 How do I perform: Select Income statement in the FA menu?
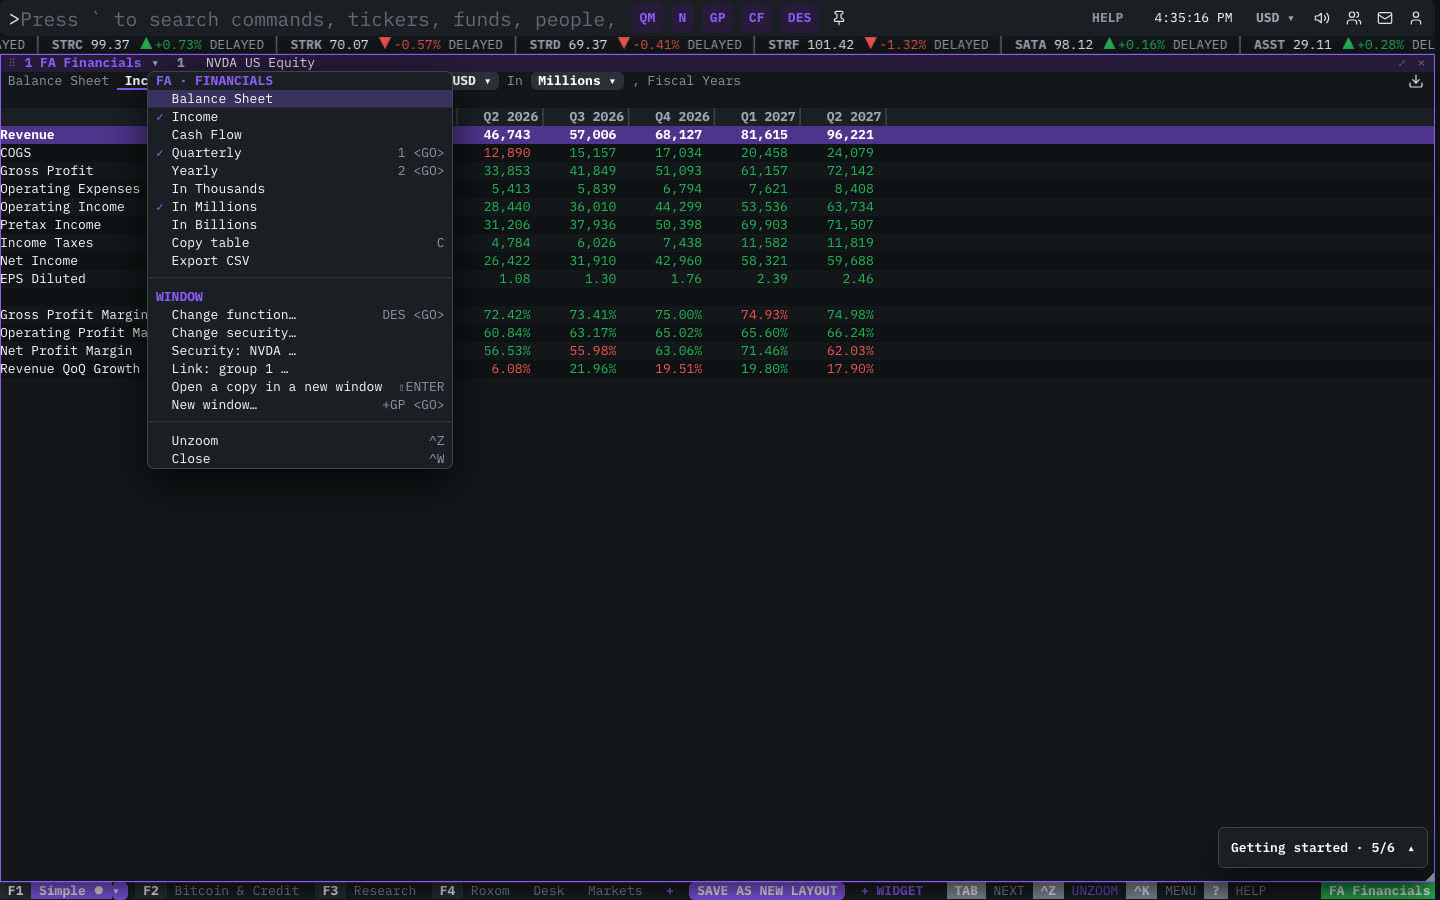click(x=300, y=117)
